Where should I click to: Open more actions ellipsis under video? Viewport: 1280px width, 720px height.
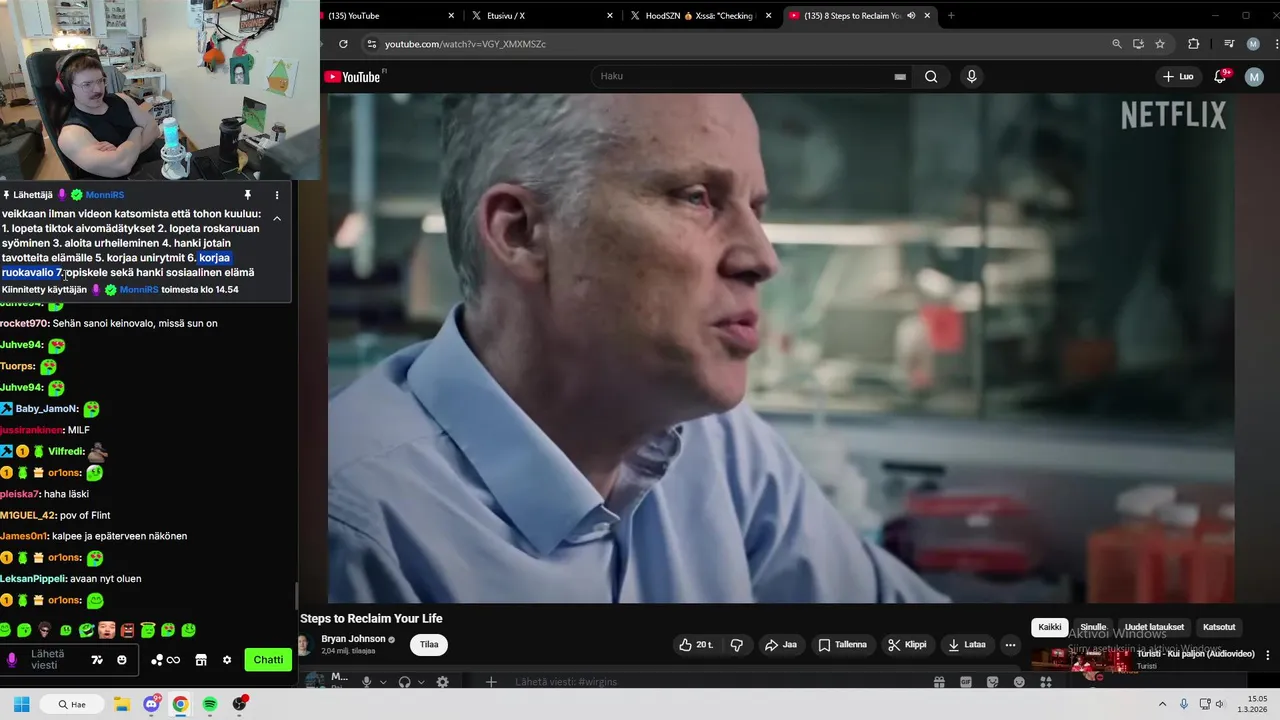(x=1010, y=645)
